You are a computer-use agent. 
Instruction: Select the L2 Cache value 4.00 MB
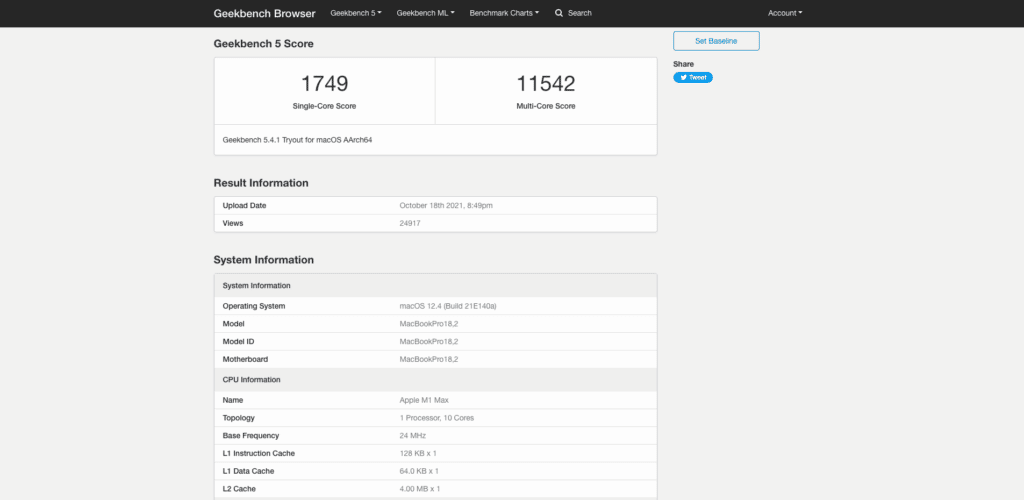click(420, 488)
